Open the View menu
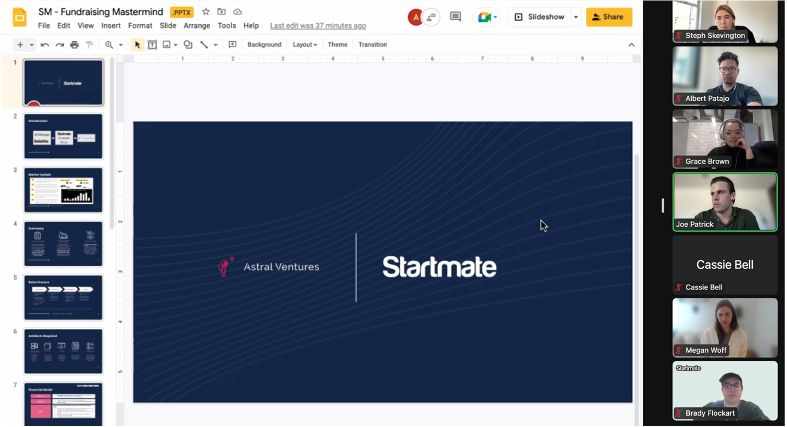 [x=85, y=26]
